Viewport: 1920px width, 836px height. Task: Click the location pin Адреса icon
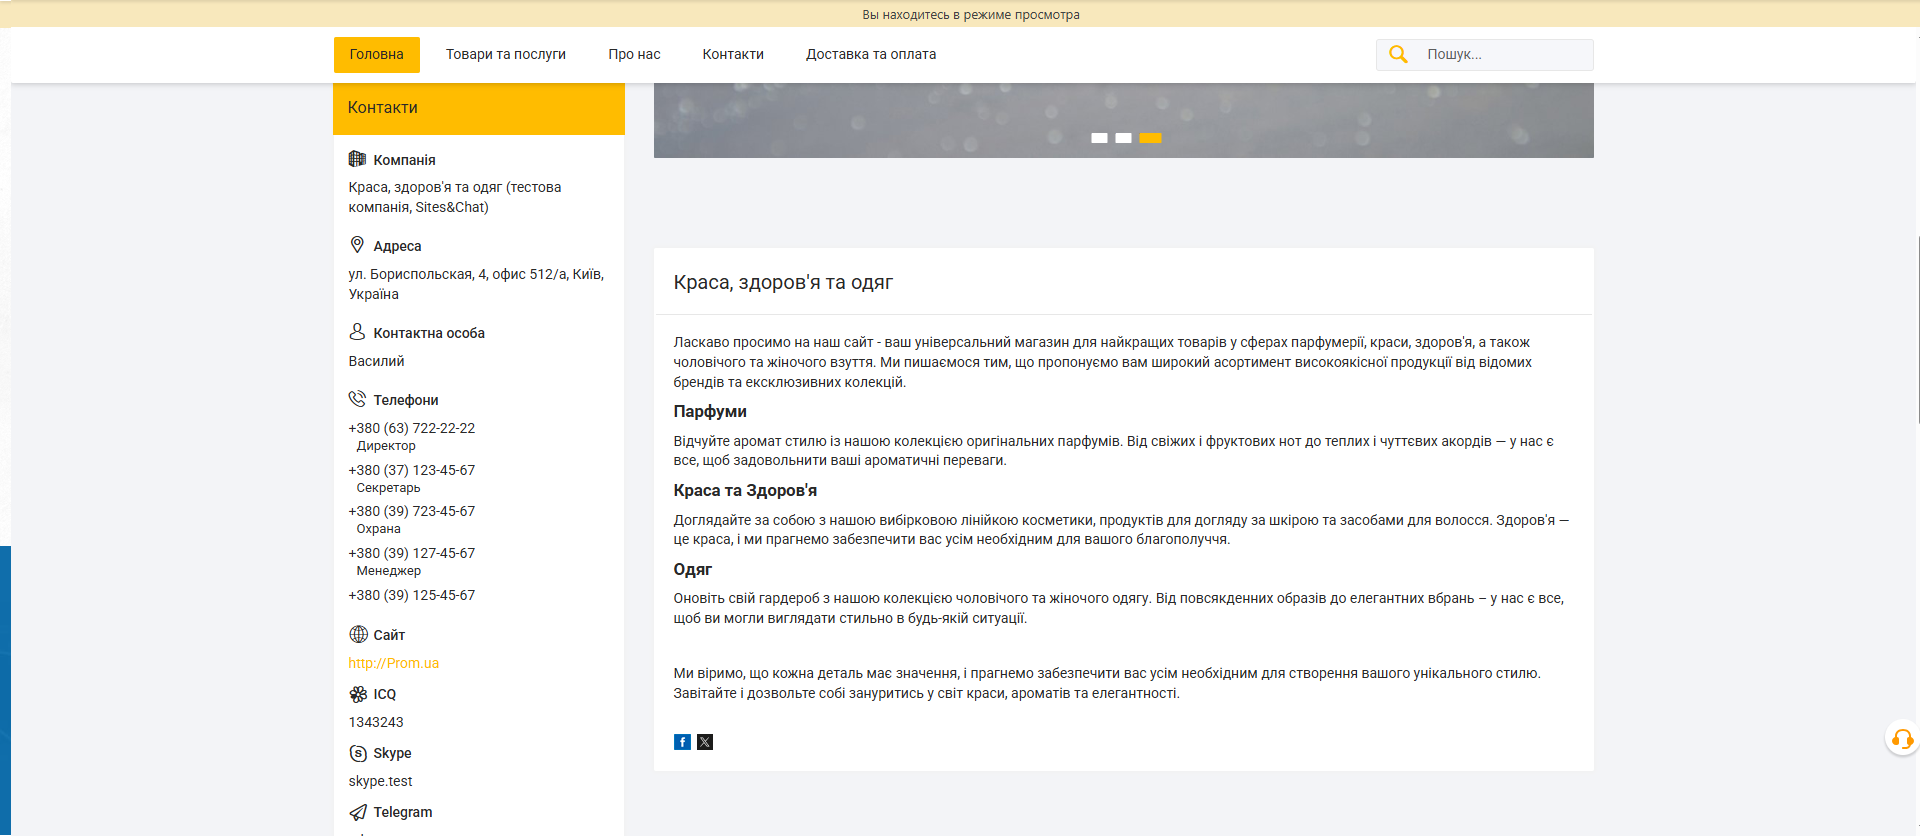(357, 245)
